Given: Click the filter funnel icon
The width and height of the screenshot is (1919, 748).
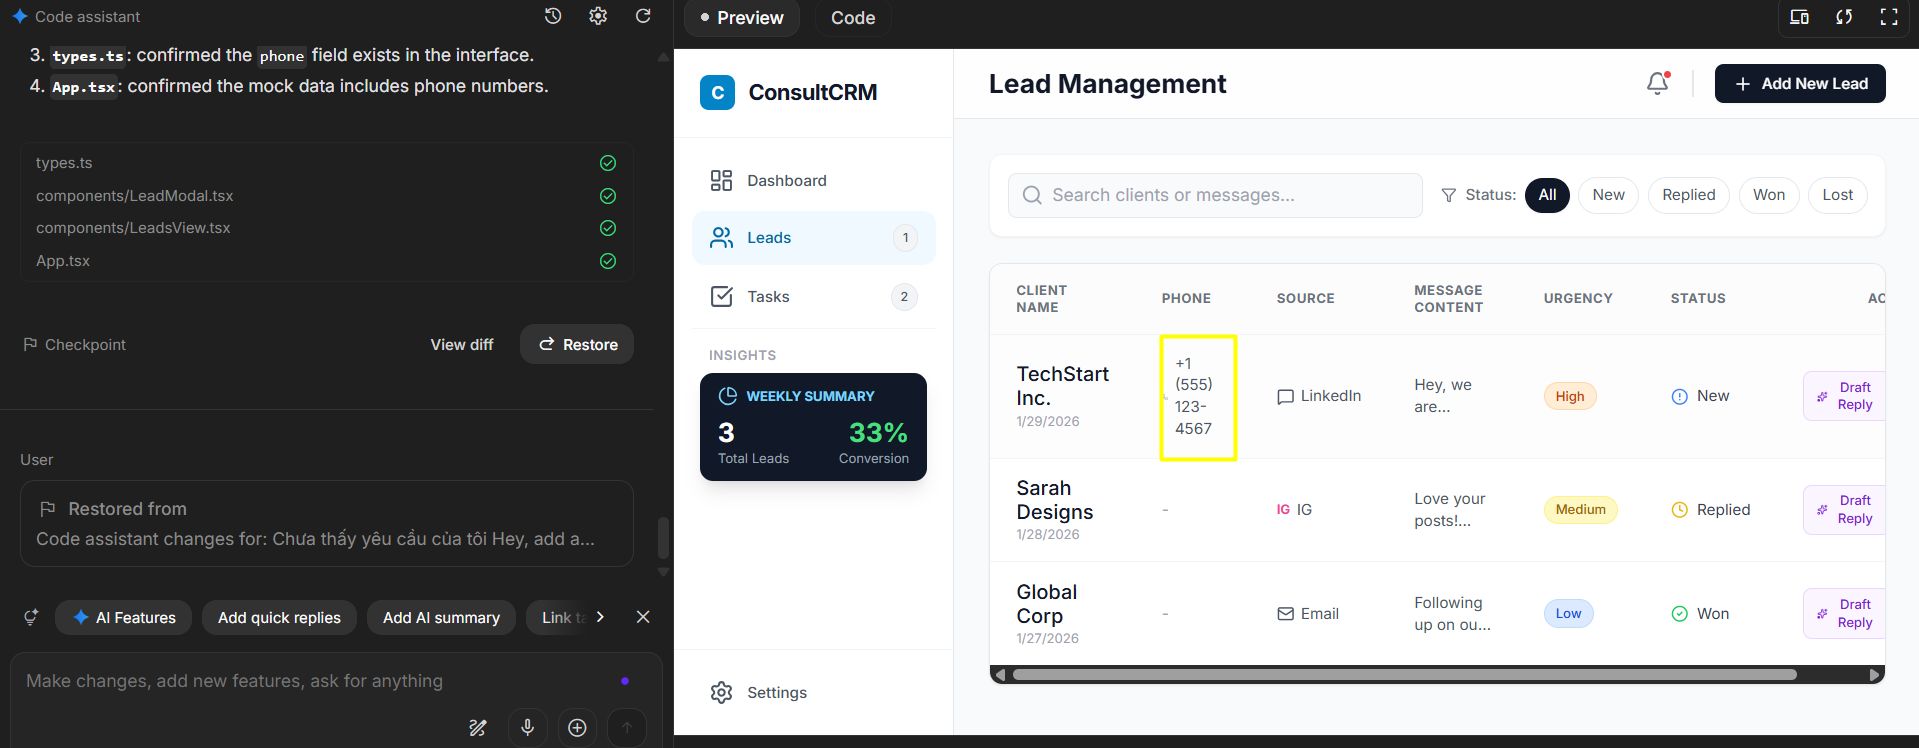Looking at the screenshot, I should 1448,195.
